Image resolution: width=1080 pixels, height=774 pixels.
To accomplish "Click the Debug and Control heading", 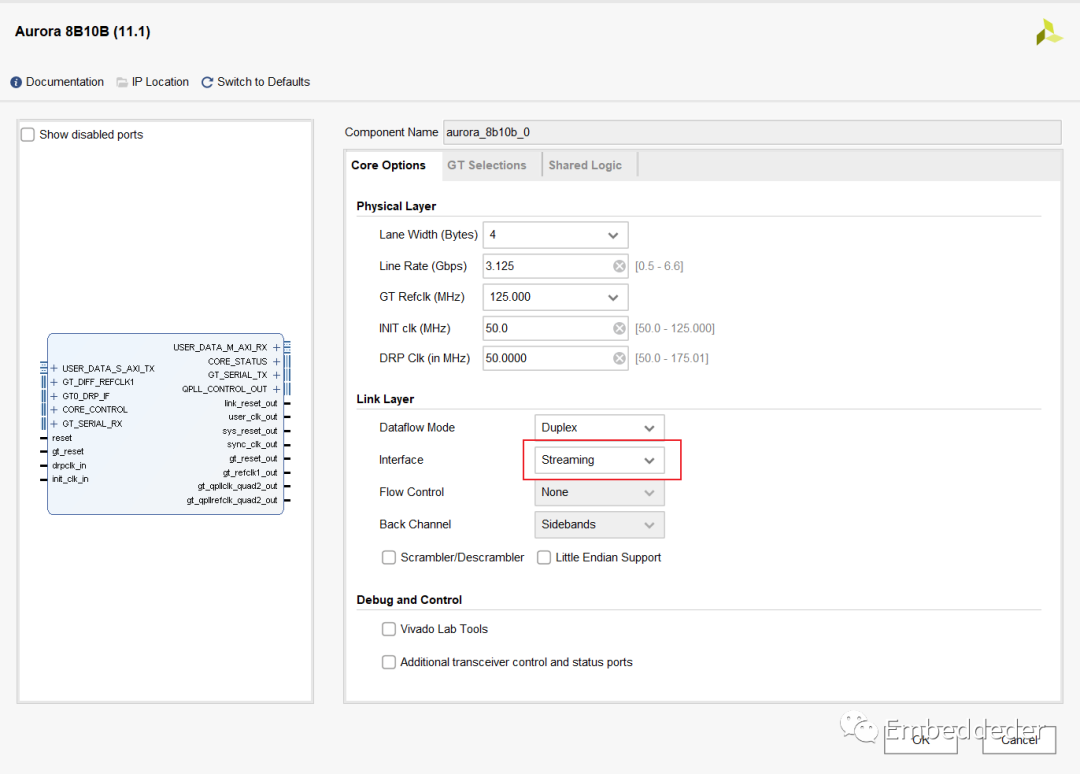I will tap(409, 600).
